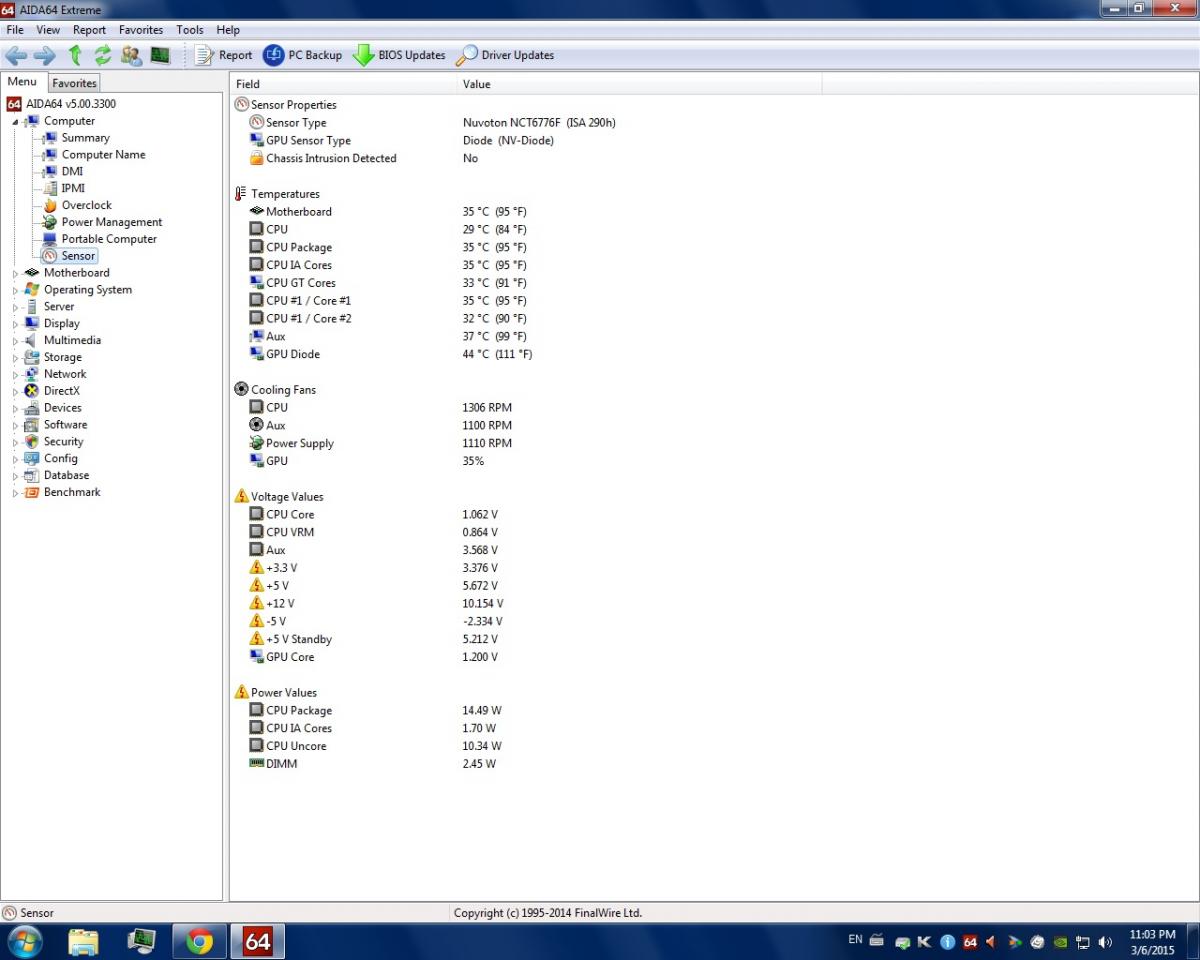Viewport: 1200px width, 960px height.
Task: Open the Report menu in the menu bar
Action: coord(90,30)
